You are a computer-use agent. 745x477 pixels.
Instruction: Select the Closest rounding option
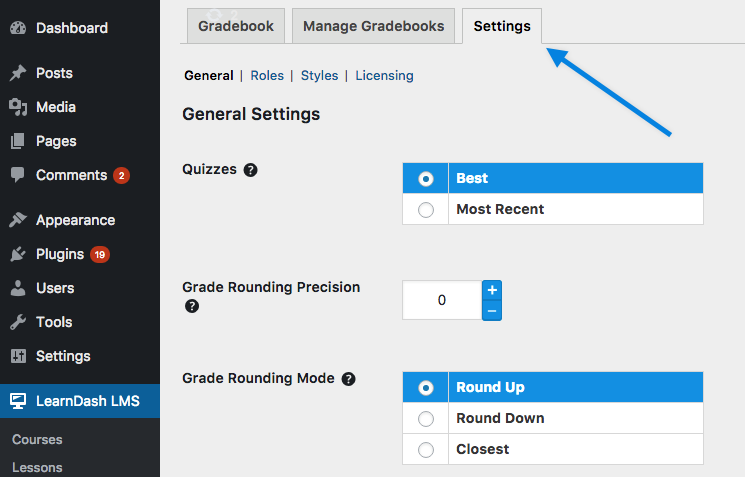click(426, 449)
